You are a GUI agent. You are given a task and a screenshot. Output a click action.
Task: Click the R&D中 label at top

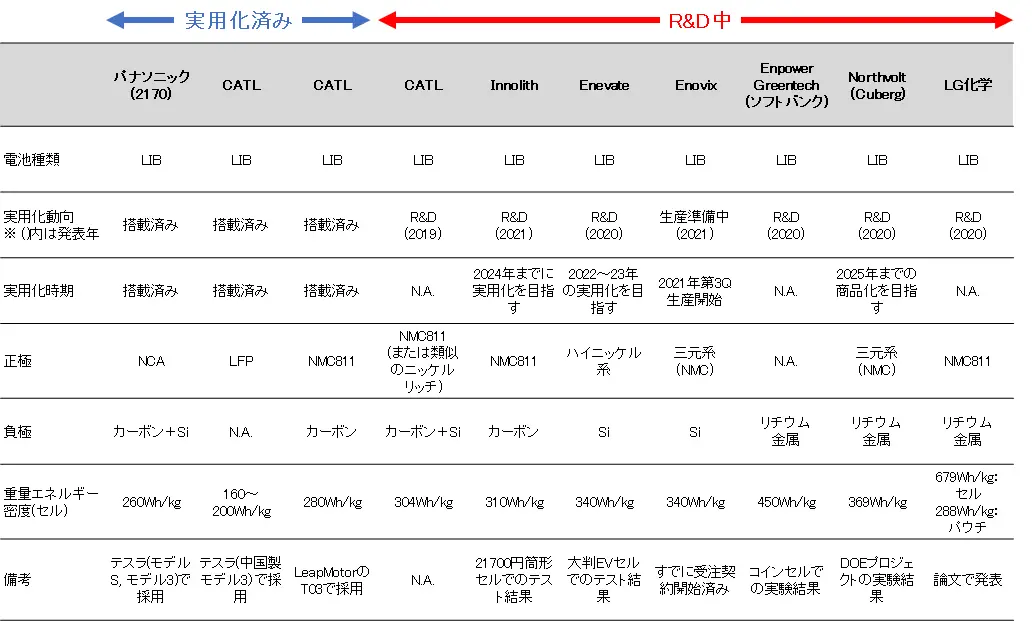click(700, 20)
